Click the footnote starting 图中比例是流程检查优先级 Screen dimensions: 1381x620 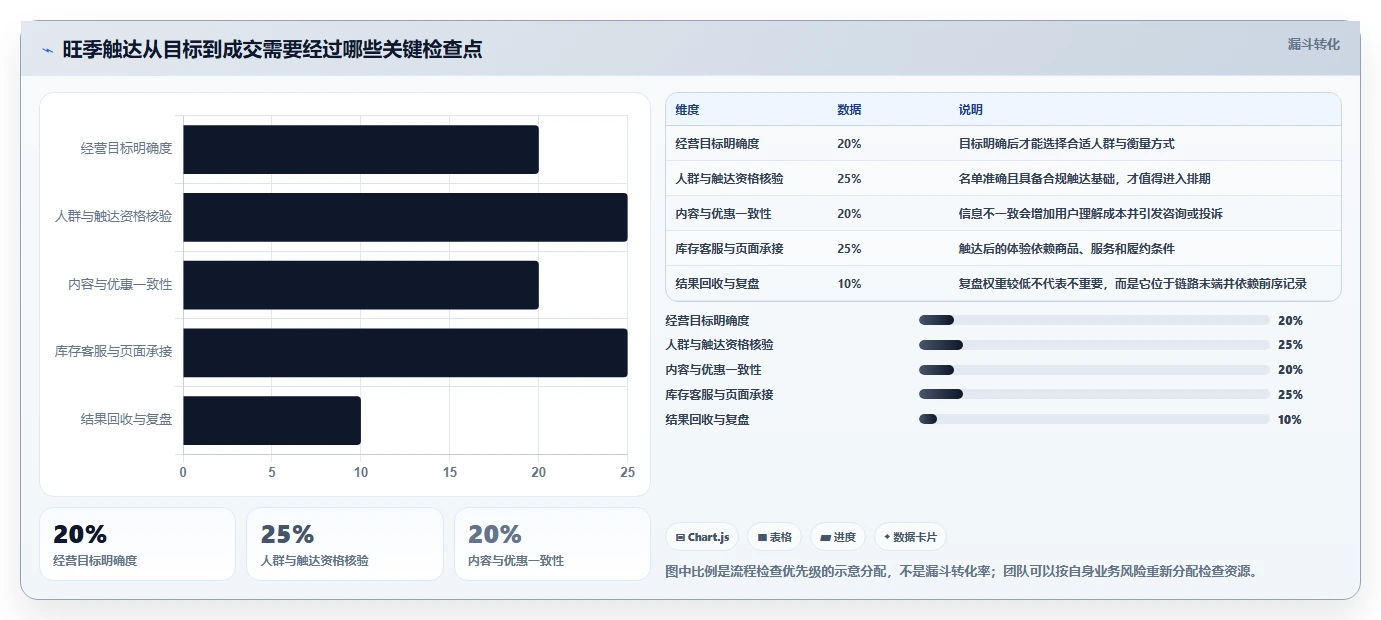[964, 572]
